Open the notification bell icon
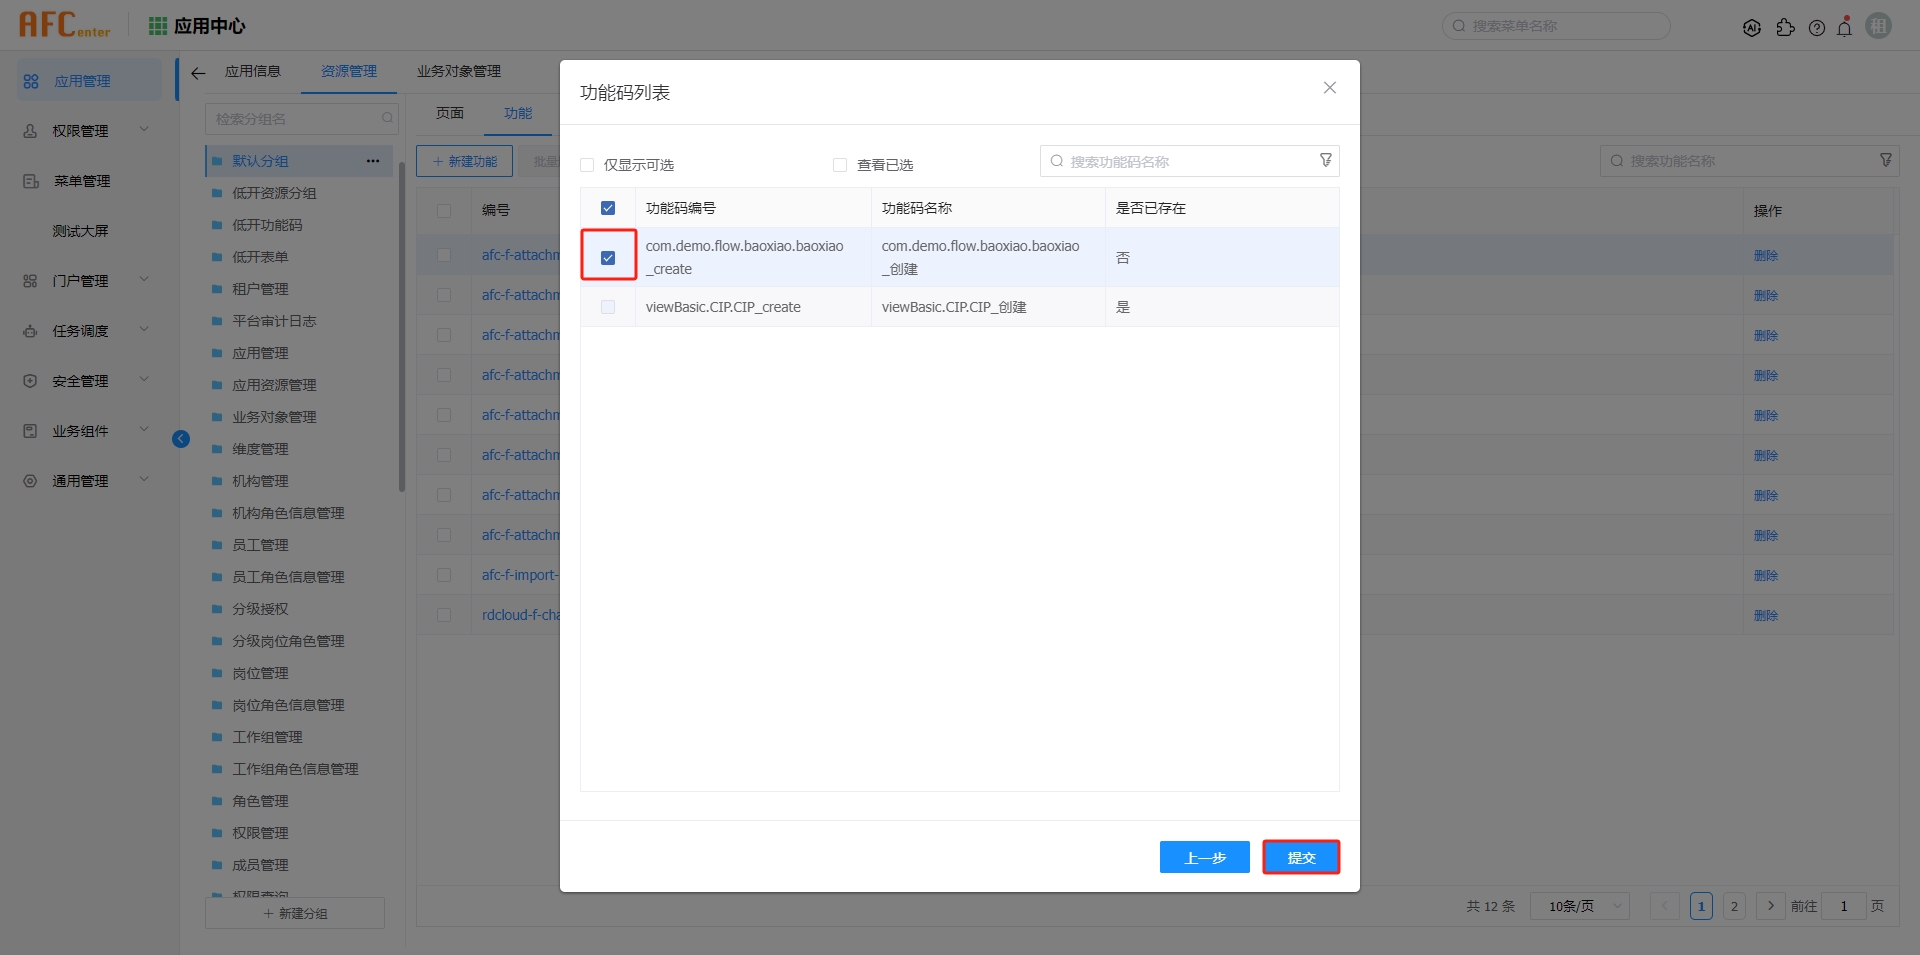The image size is (1920, 955). (1844, 28)
